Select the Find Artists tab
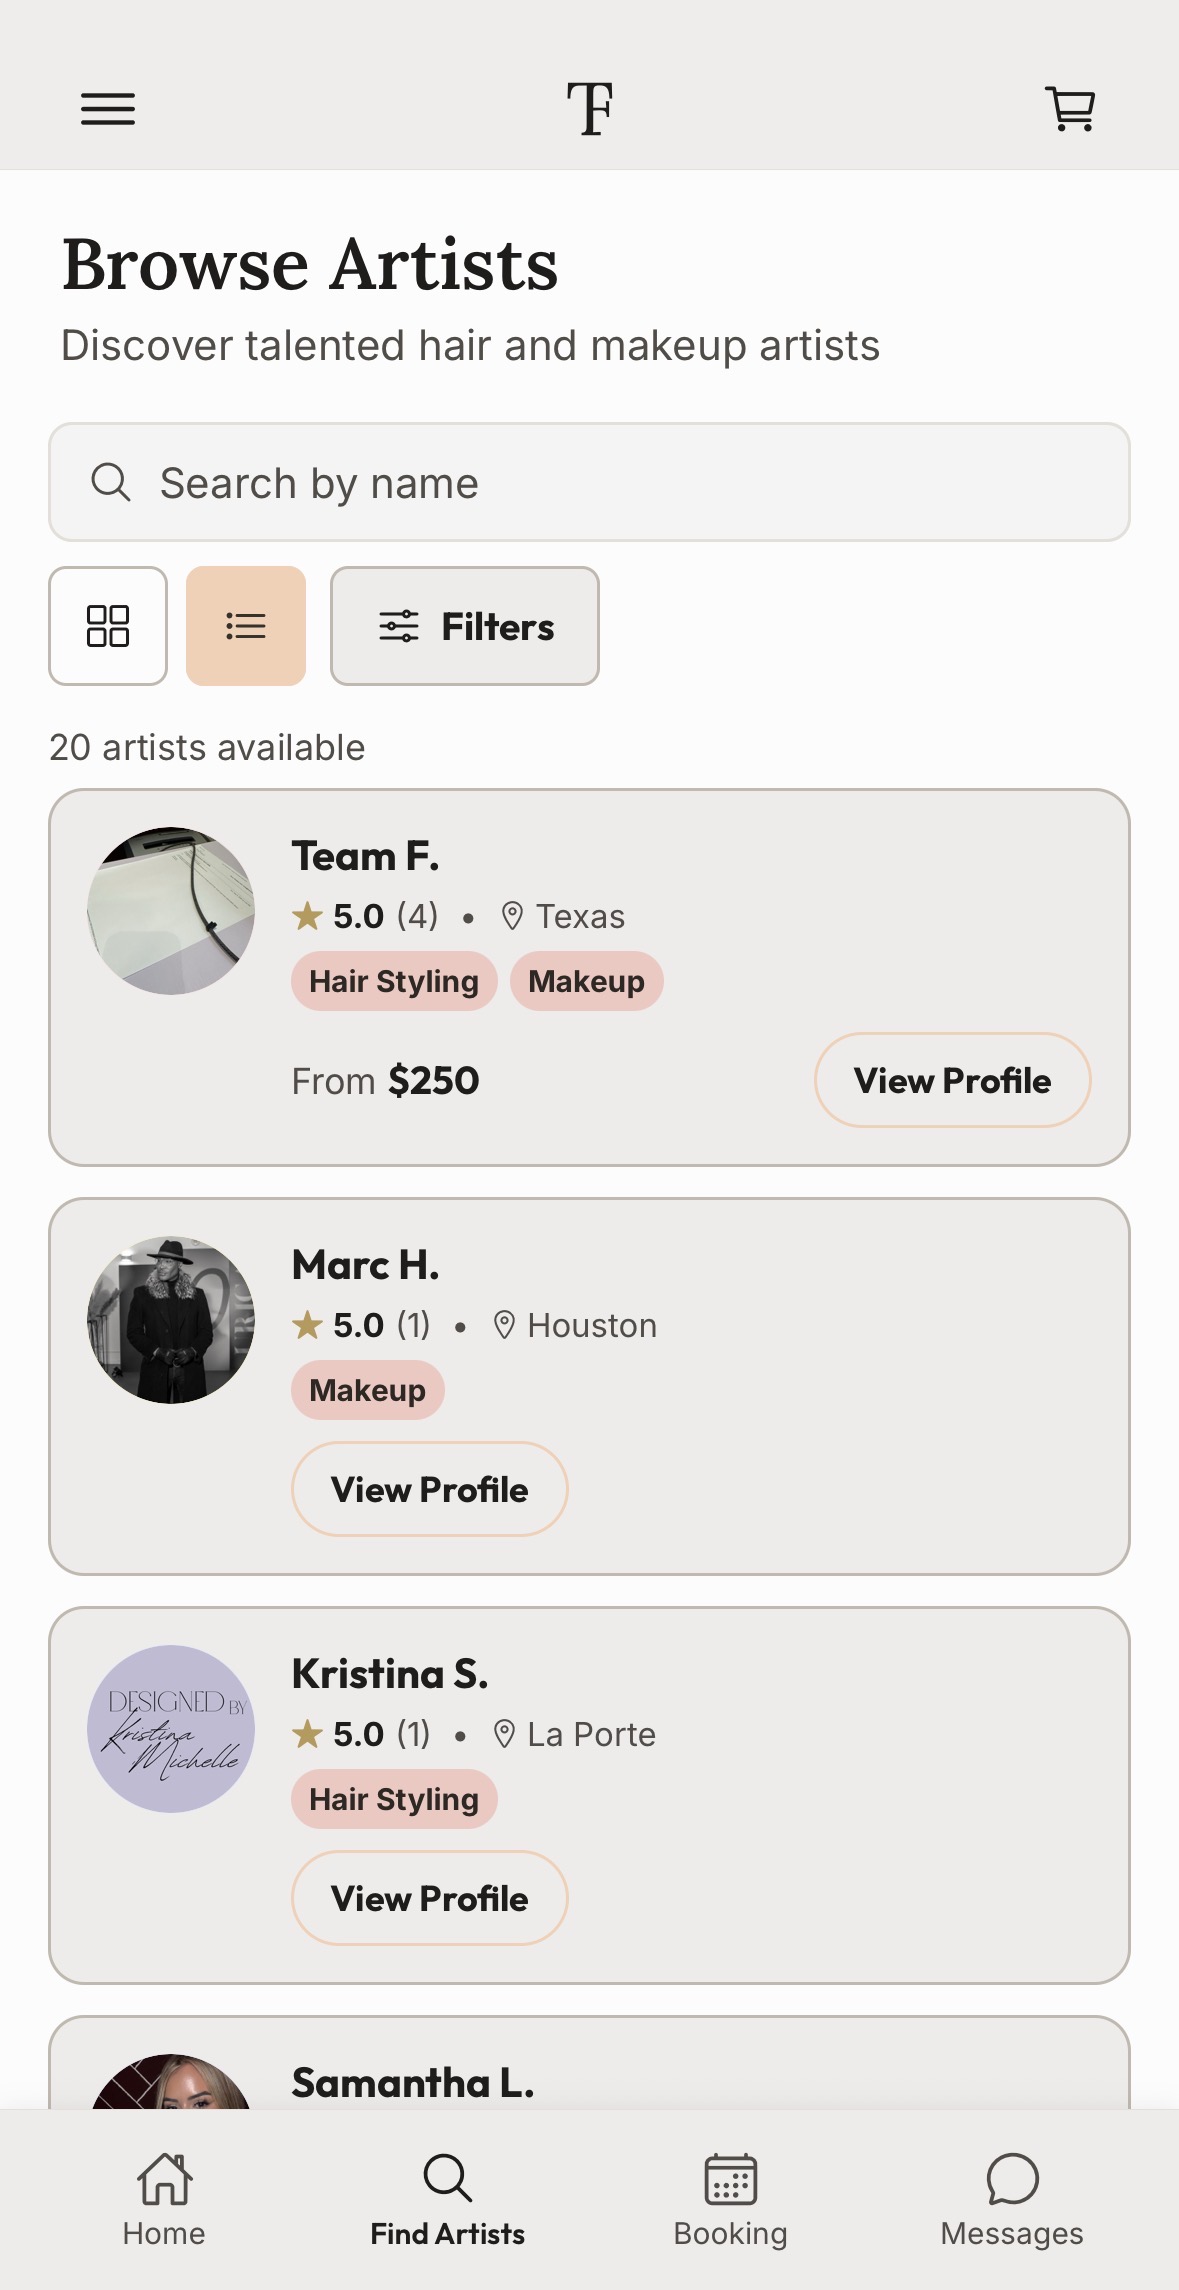 (447, 2200)
